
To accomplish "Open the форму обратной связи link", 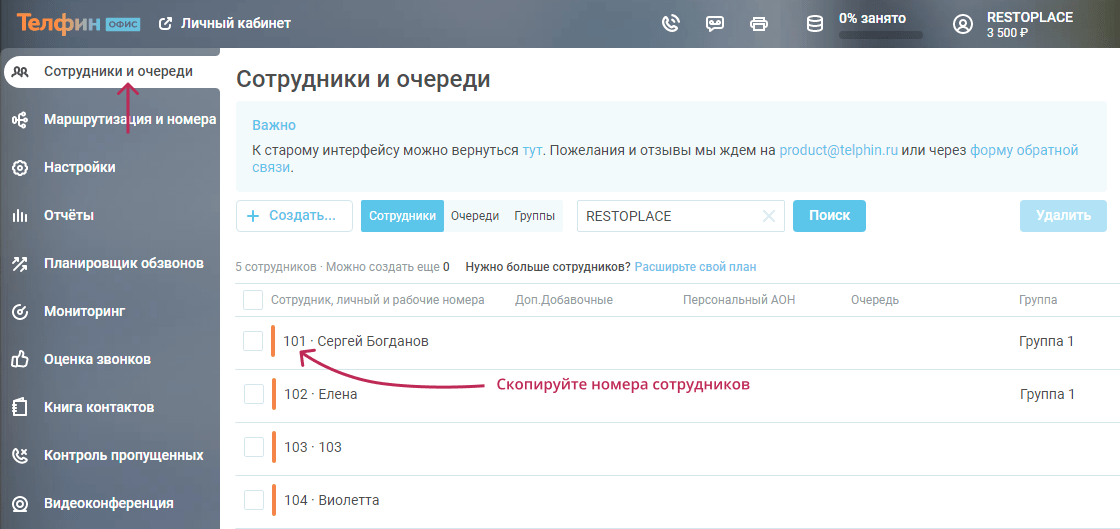I will (1024, 151).
